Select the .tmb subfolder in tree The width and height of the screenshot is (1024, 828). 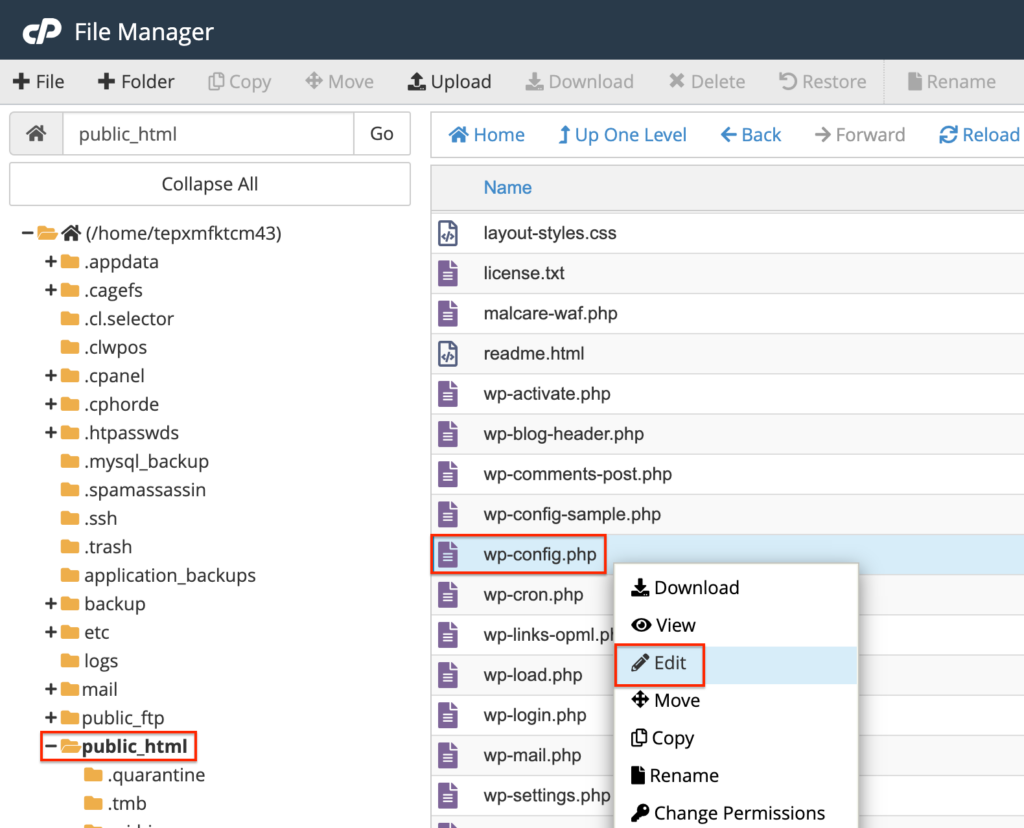(x=115, y=803)
